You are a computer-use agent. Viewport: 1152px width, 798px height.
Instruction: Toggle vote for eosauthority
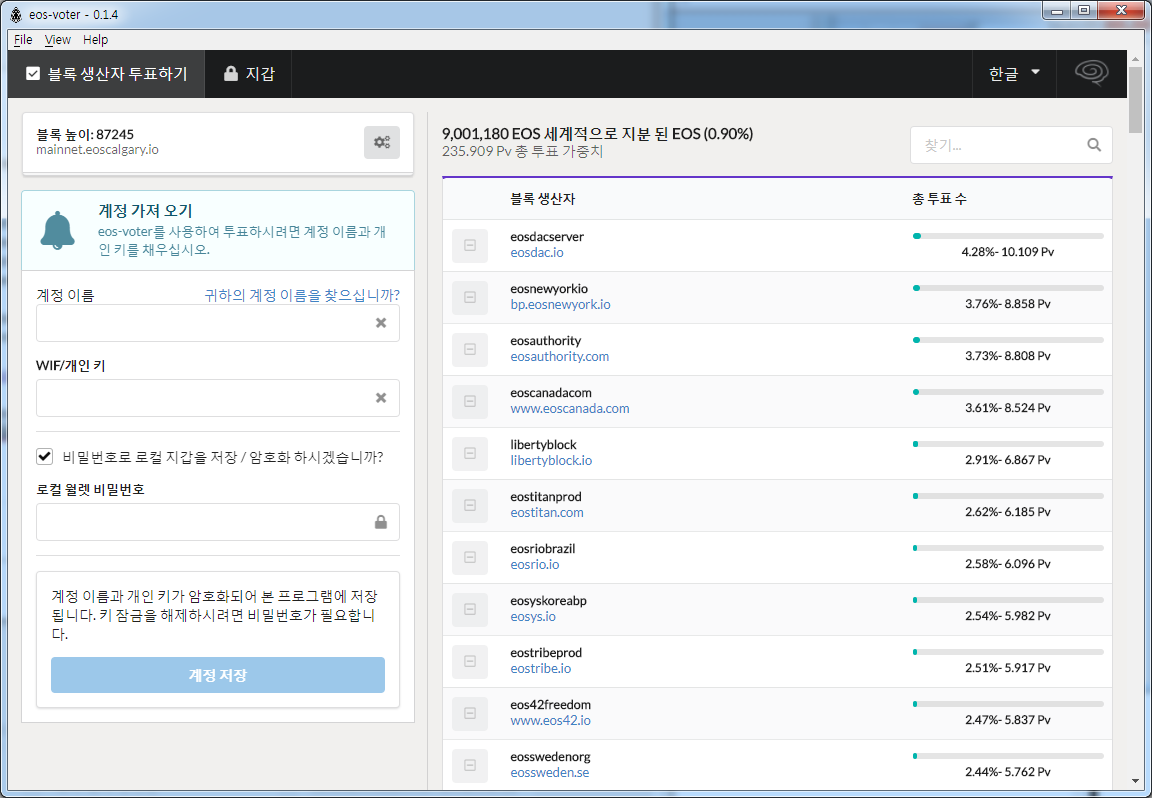pyautogui.click(x=469, y=349)
